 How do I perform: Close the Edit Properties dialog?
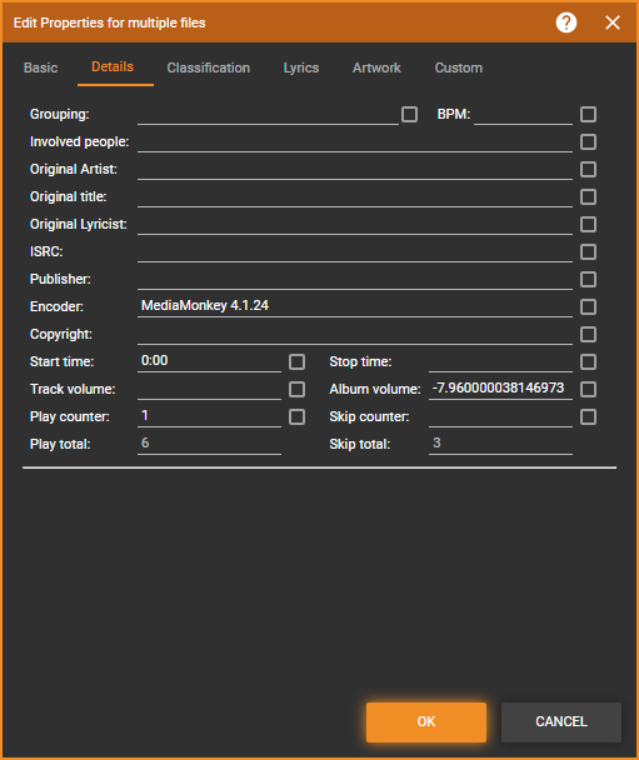(612, 22)
